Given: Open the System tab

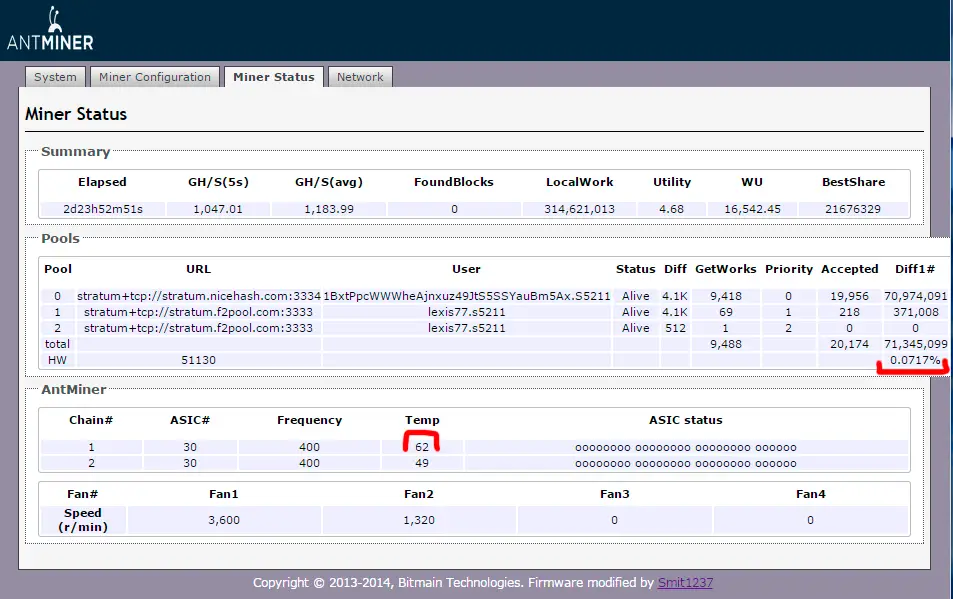Looking at the screenshot, I should (x=55, y=77).
